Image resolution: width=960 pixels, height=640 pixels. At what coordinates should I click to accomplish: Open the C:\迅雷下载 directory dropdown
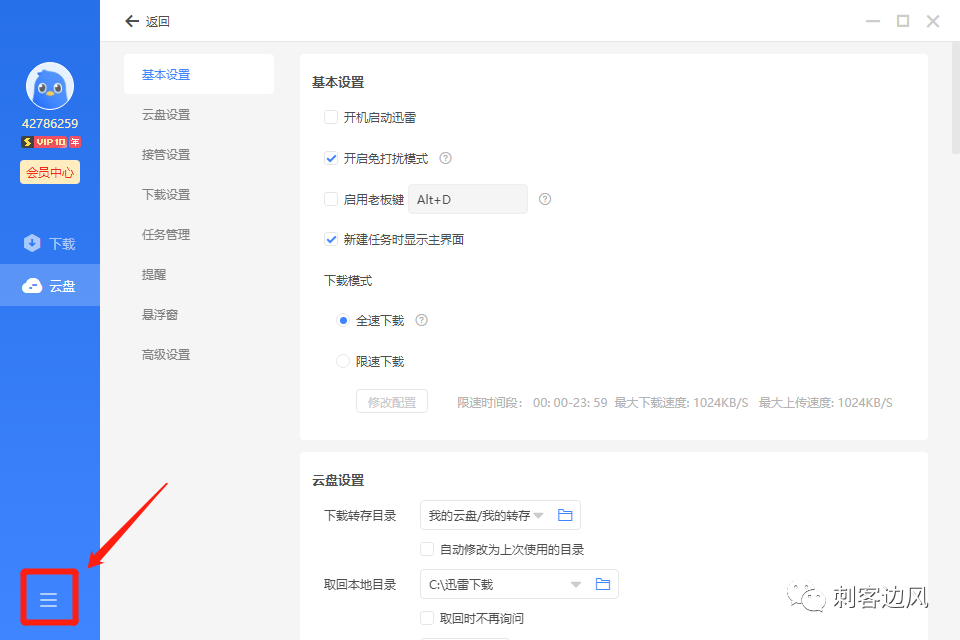(575, 584)
